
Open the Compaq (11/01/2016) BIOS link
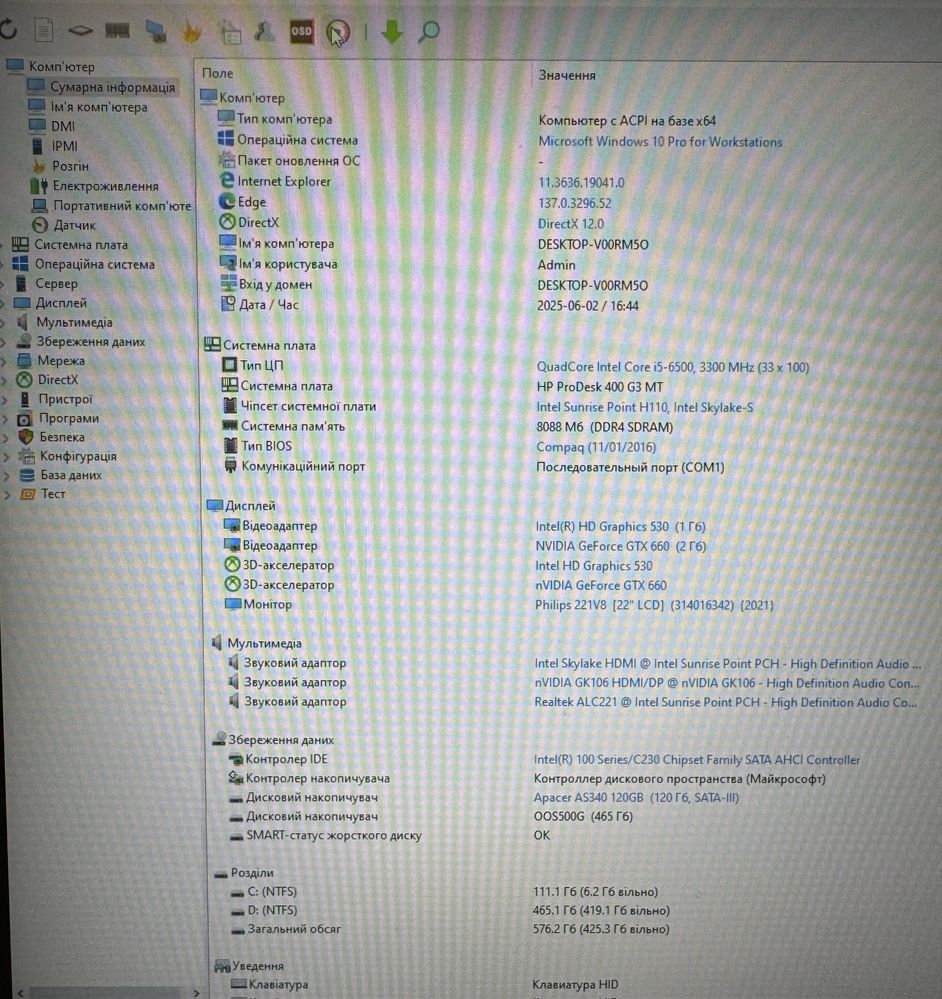(596, 447)
